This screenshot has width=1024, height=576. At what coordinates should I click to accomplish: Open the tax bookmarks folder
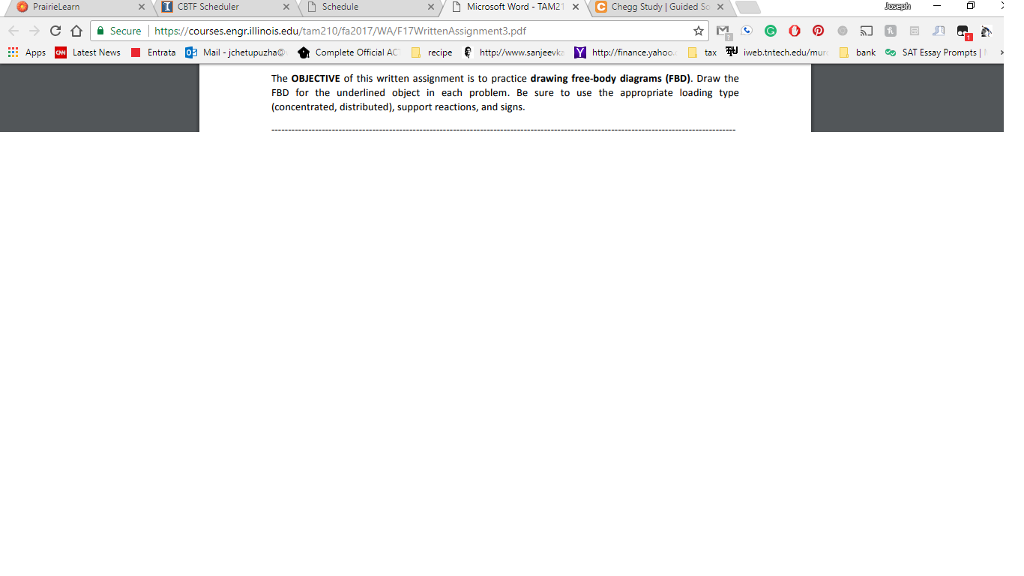(x=706, y=52)
